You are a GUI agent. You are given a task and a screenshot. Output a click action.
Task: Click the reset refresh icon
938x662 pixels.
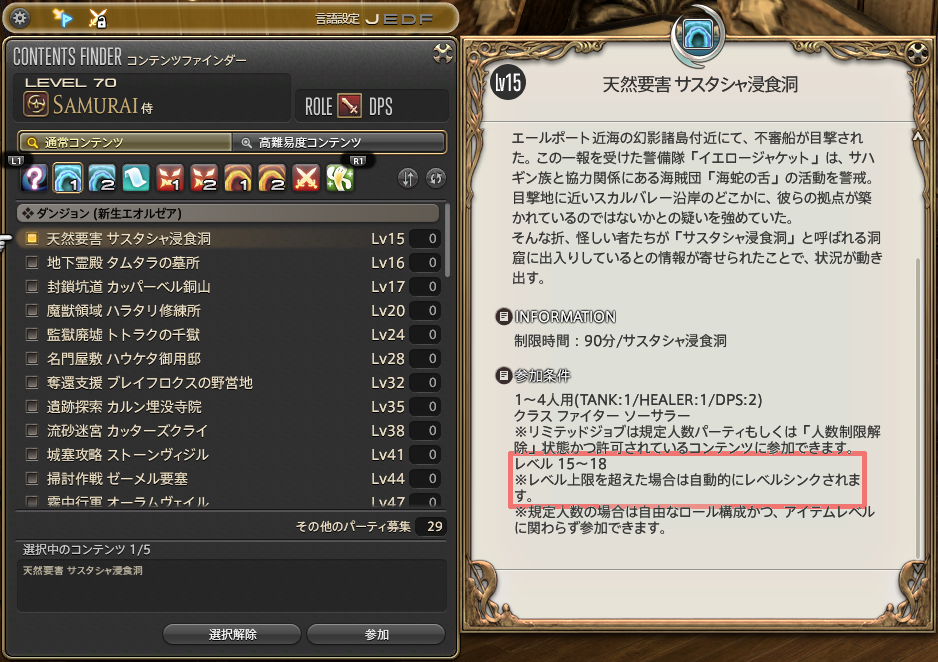click(436, 178)
